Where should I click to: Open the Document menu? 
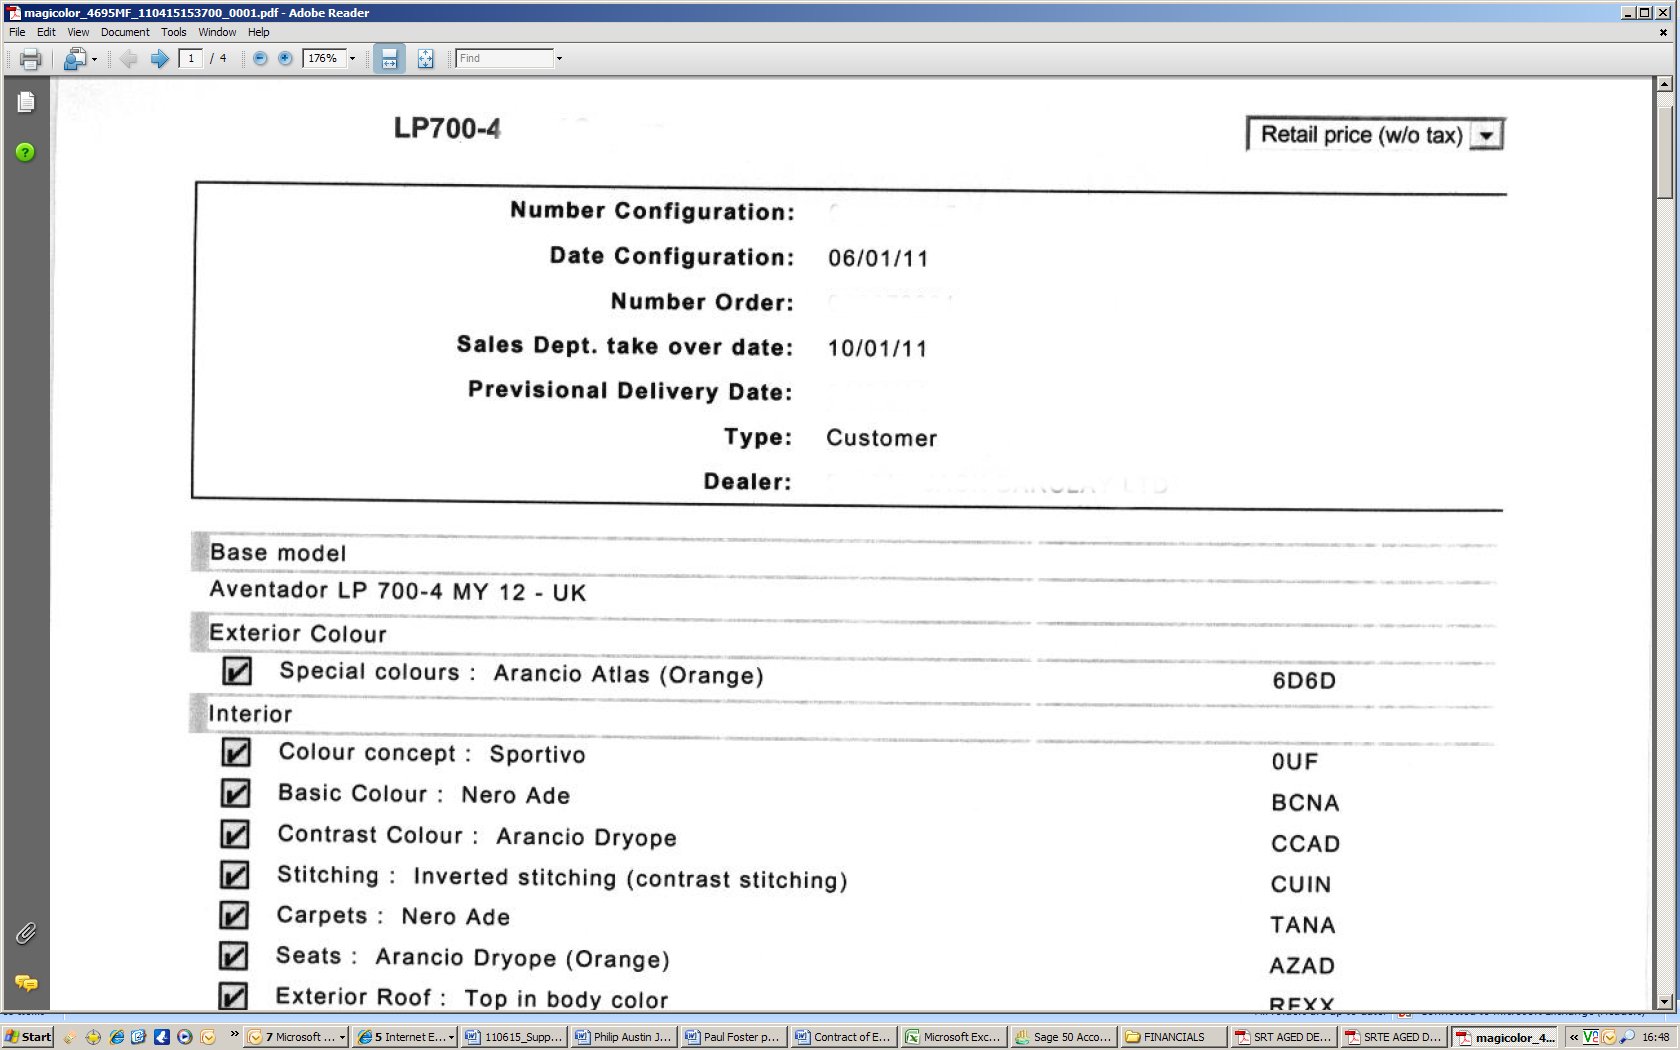pos(125,32)
